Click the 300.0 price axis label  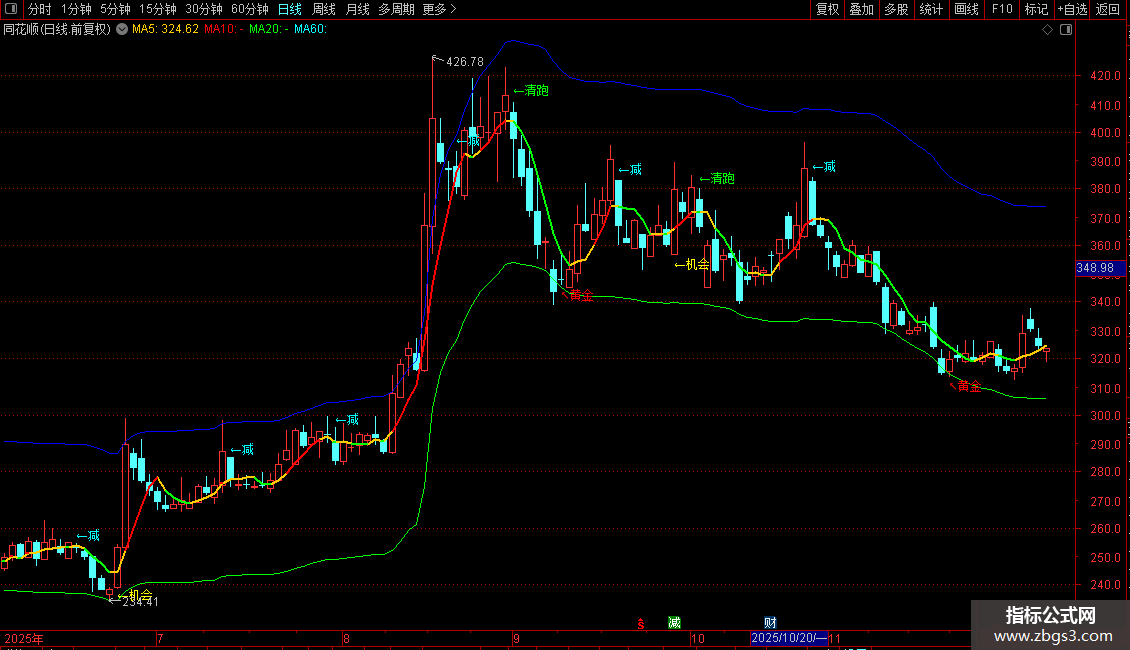click(x=1105, y=416)
